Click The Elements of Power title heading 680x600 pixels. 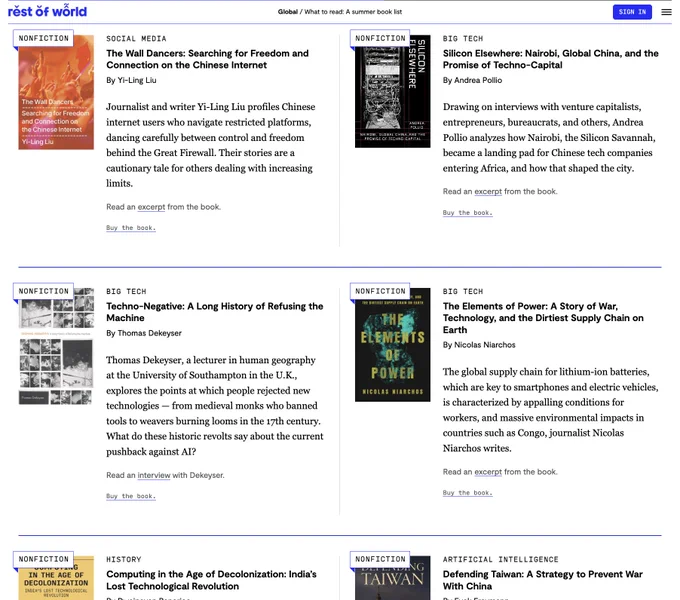tap(543, 318)
